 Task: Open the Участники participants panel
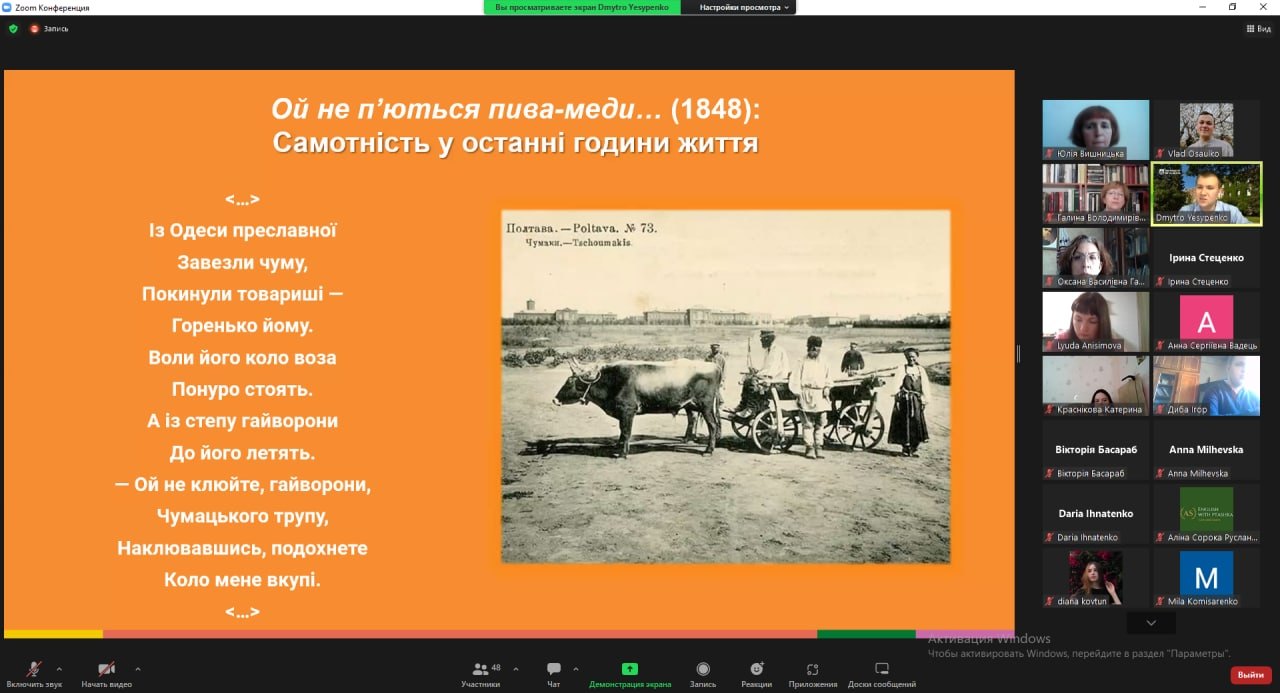pos(481,674)
